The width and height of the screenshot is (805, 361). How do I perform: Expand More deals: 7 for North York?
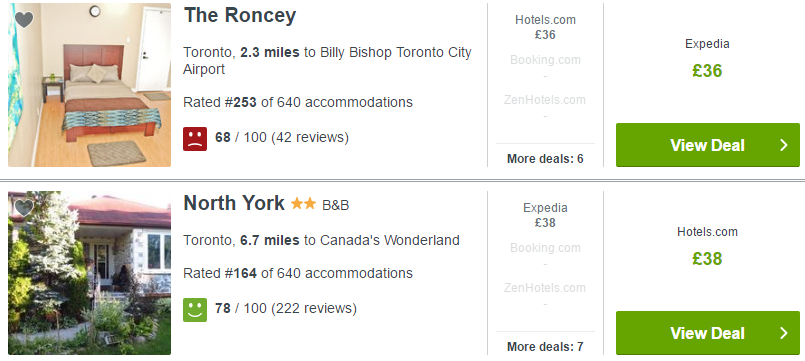click(545, 347)
